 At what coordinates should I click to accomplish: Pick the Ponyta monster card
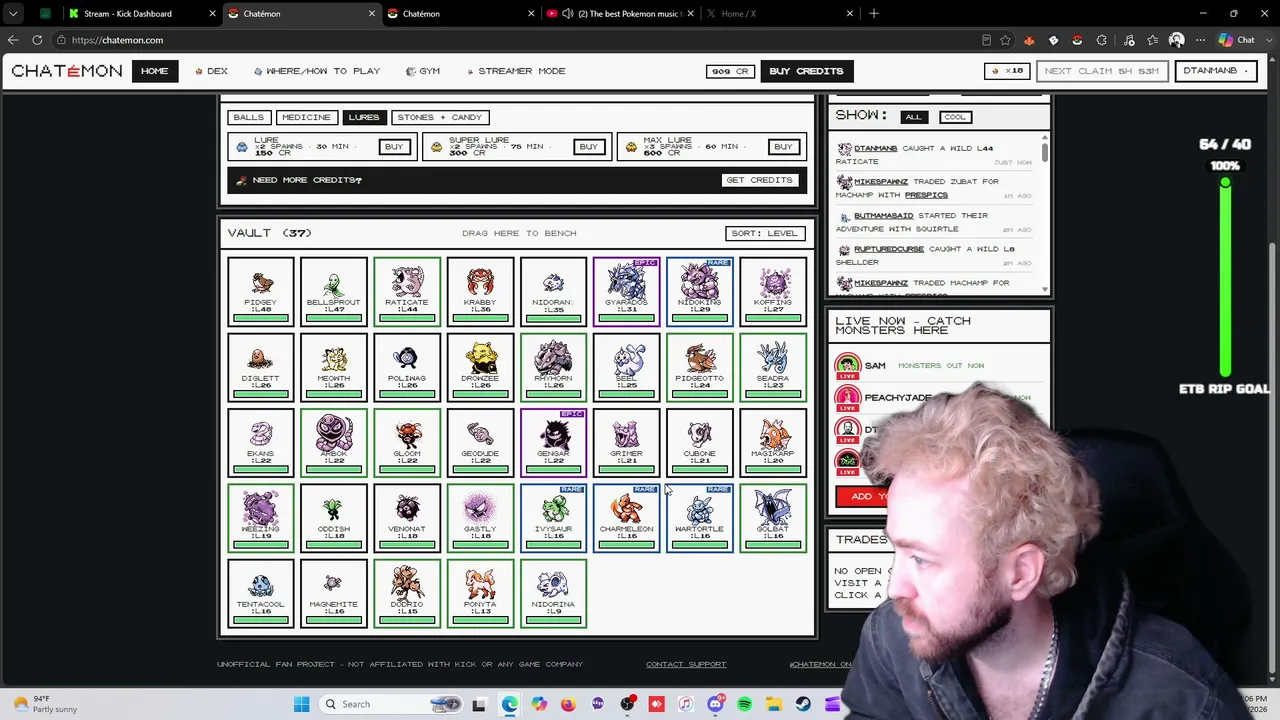click(480, 594)
